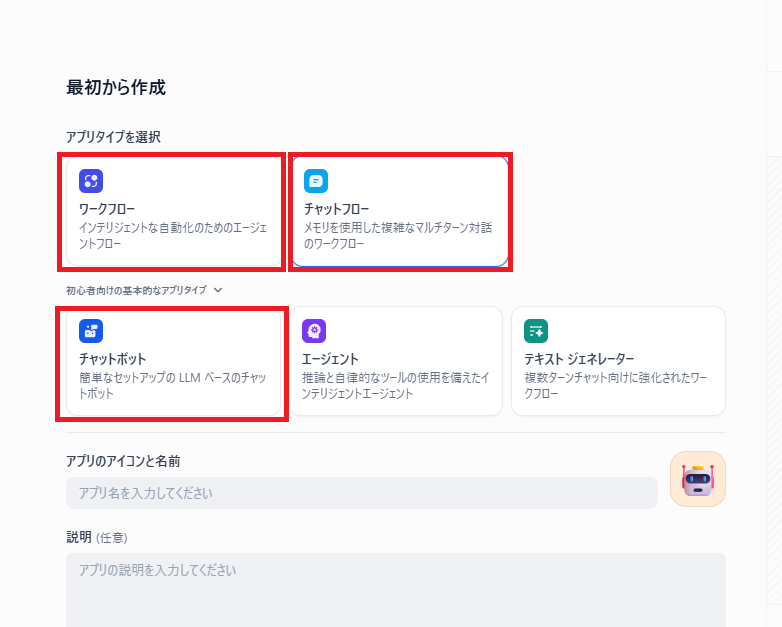The height and width of the screenshot is (627, 782).
Task: Open the robot emoji app icon picker
Action: pyautogui.click(x=697, y=479)
